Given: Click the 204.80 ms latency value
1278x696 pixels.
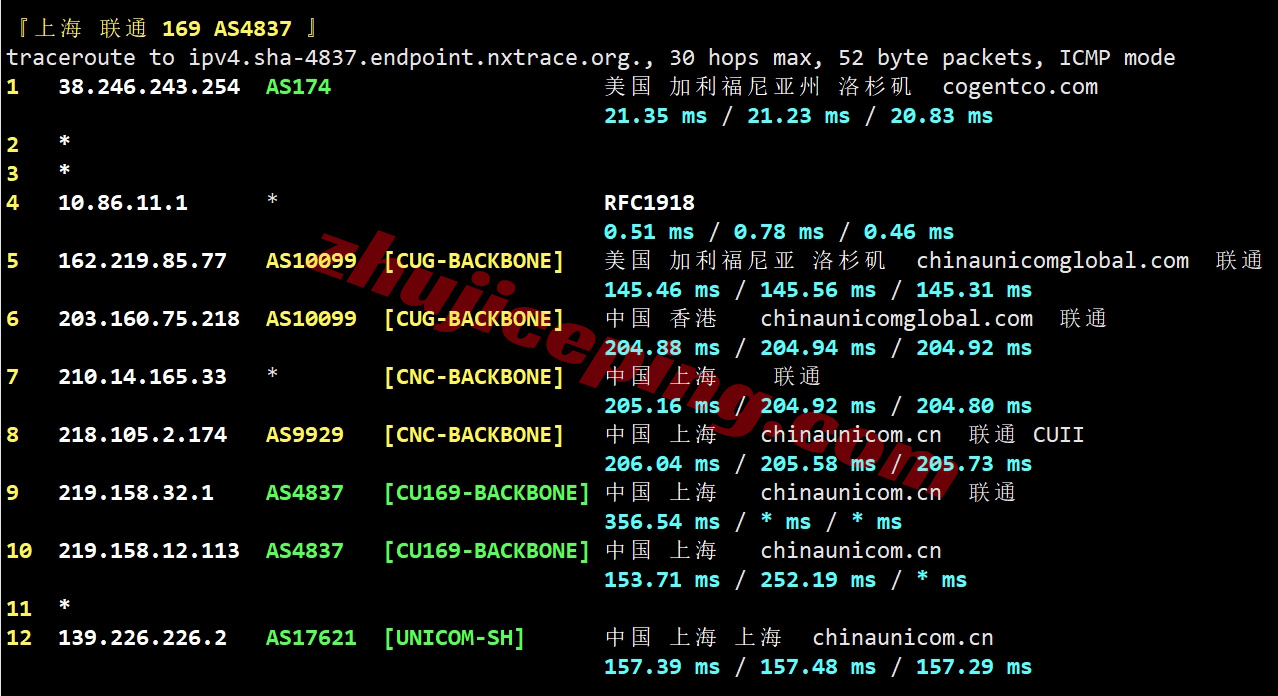Looking at the screenshot, I should 974,406.
